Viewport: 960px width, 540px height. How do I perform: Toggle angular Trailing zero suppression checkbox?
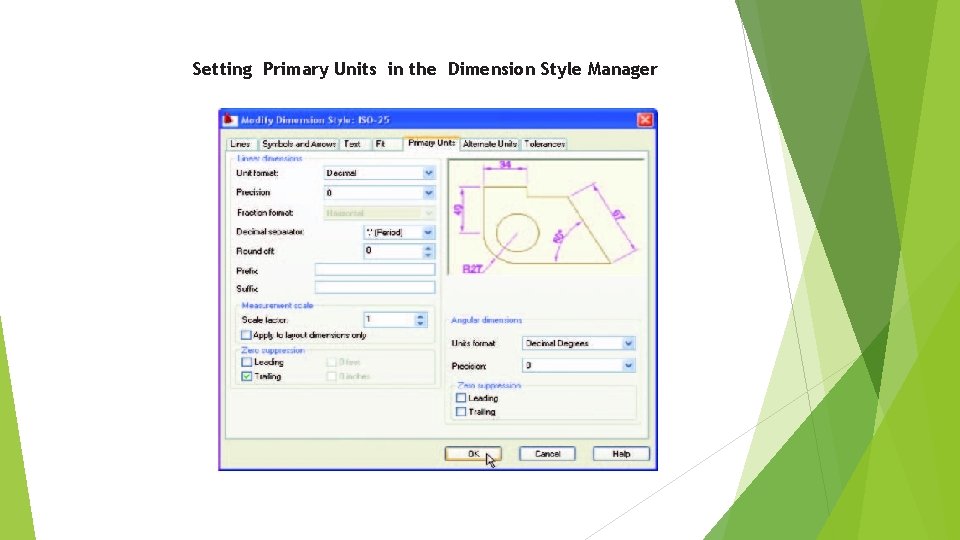click(461, 412)
